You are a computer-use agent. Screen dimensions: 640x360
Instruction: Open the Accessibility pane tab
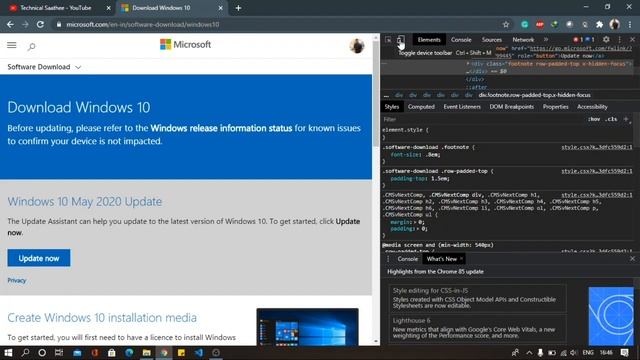coord(592,107)
